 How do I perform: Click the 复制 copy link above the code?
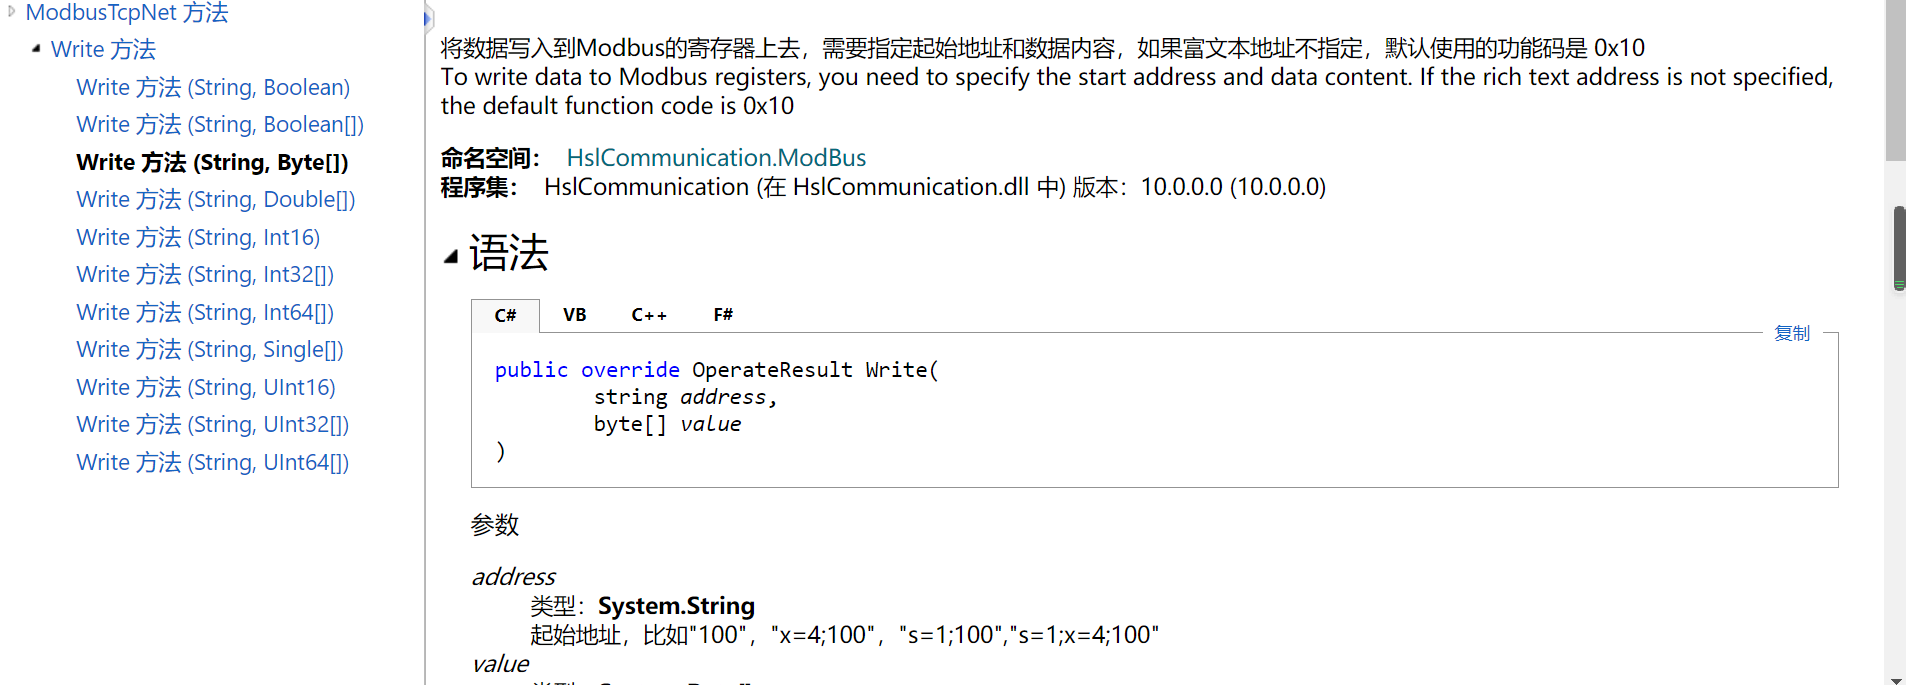[1791, 333]
